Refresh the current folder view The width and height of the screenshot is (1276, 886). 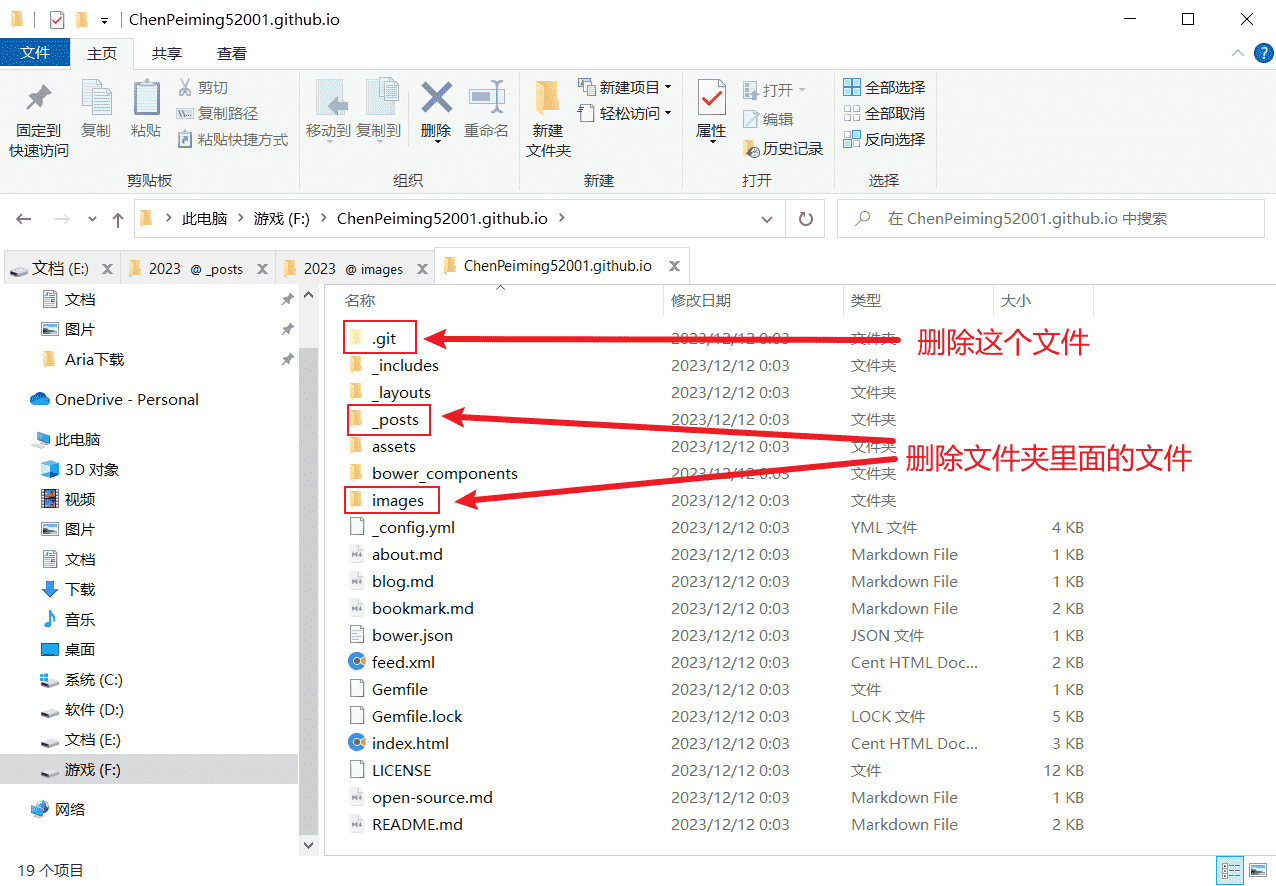click(x=806, y=219)
